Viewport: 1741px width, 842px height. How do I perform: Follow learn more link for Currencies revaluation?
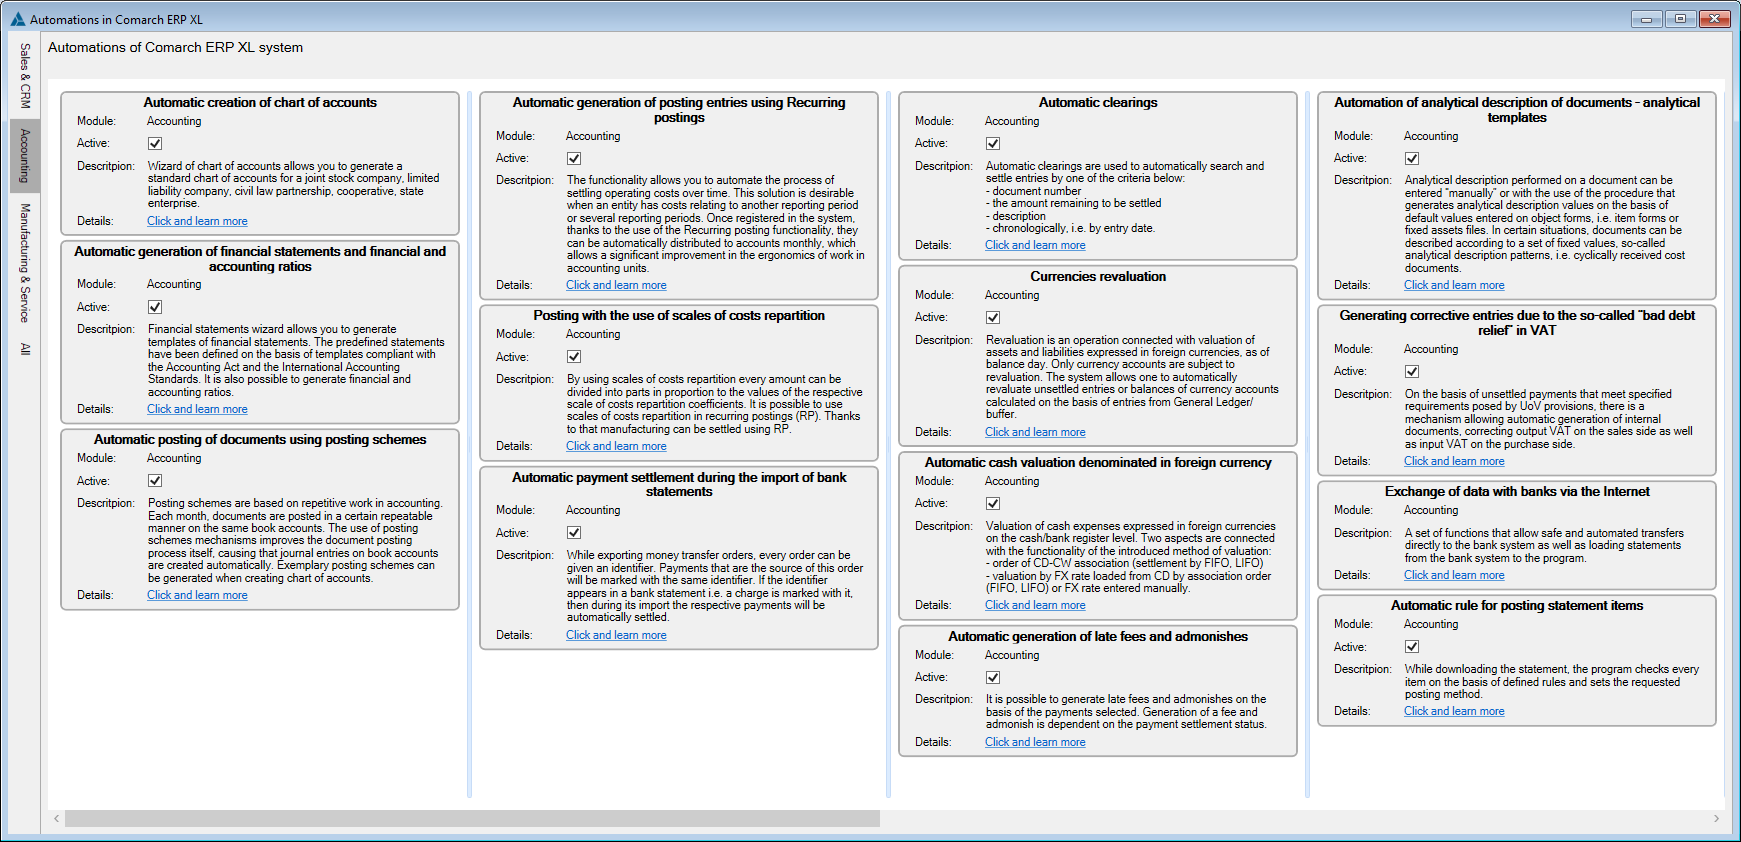(x=1035, y=432)
